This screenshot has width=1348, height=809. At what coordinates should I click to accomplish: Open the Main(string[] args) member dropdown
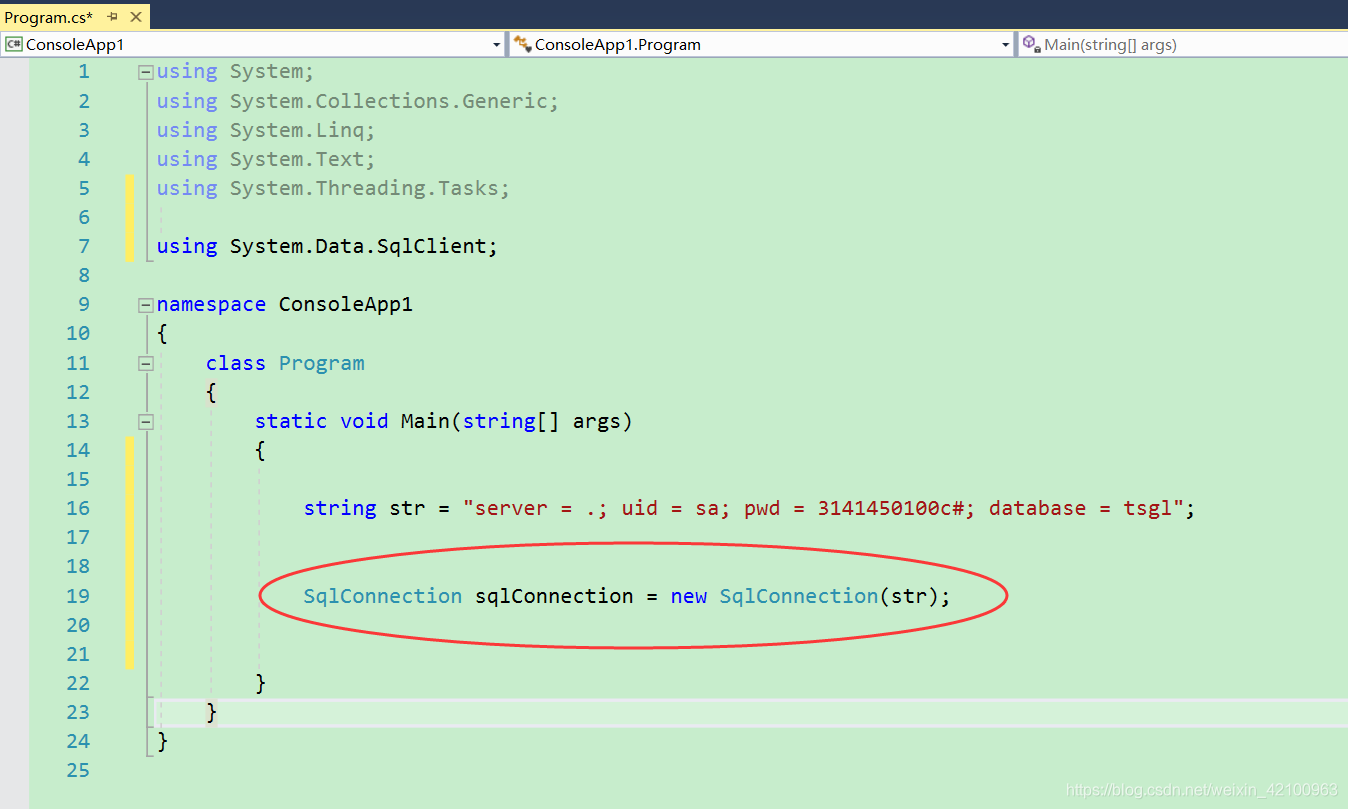coord(1183,45)
